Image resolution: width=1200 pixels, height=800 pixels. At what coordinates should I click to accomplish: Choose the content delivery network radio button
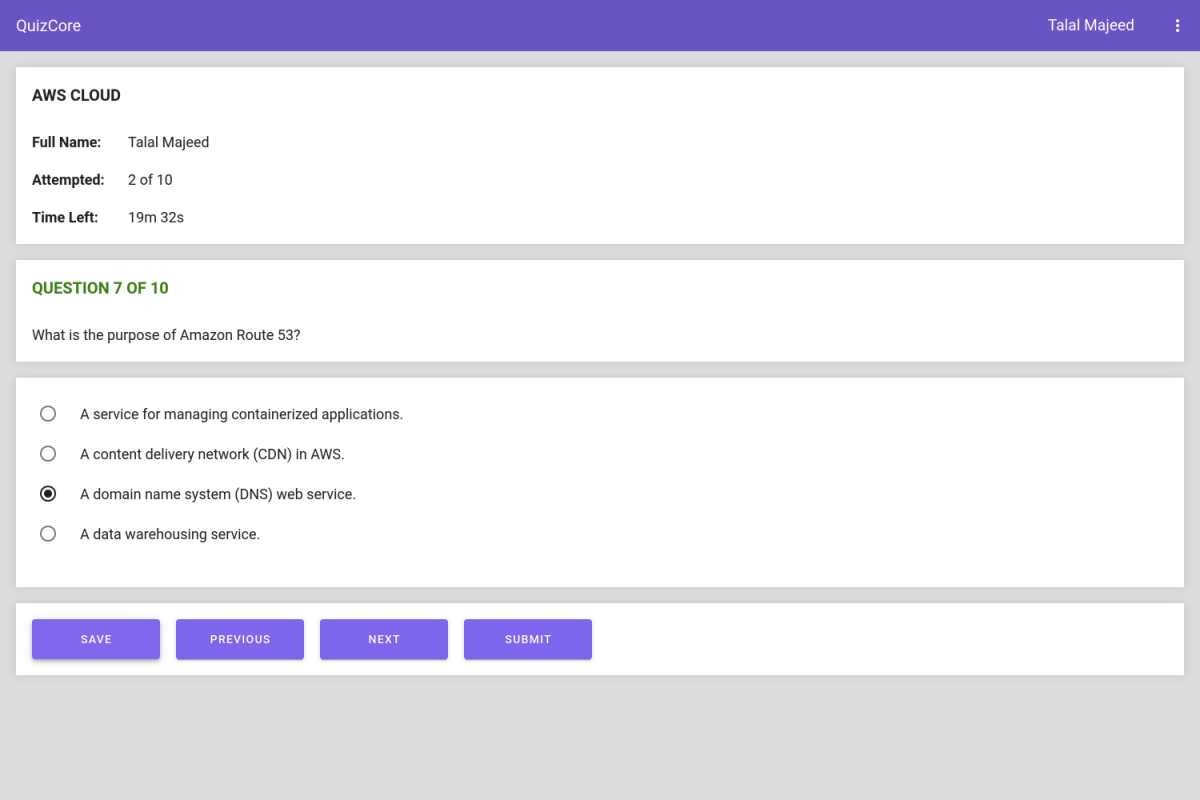(48, 454)
